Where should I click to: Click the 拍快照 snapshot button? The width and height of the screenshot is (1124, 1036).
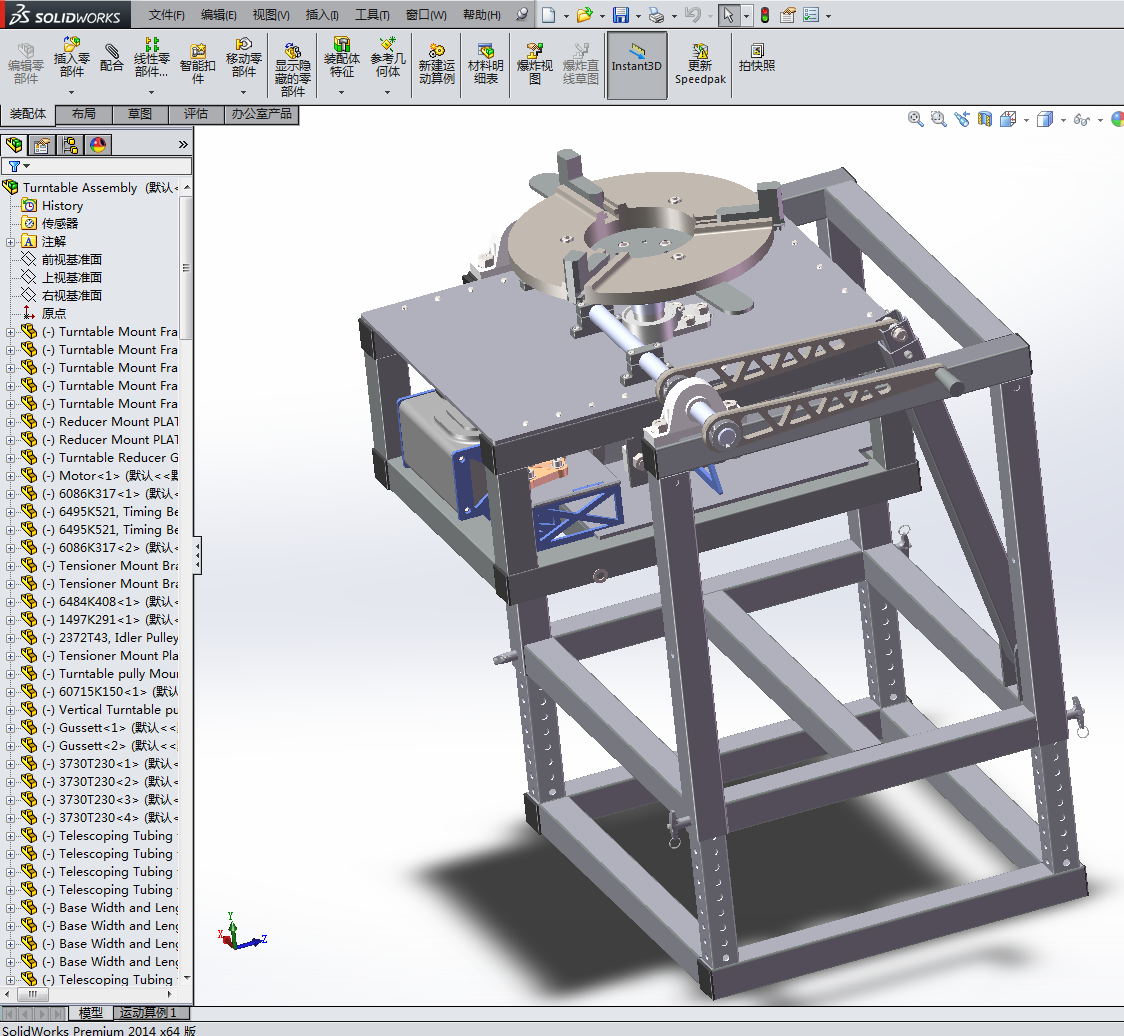[x=757, y=58]
